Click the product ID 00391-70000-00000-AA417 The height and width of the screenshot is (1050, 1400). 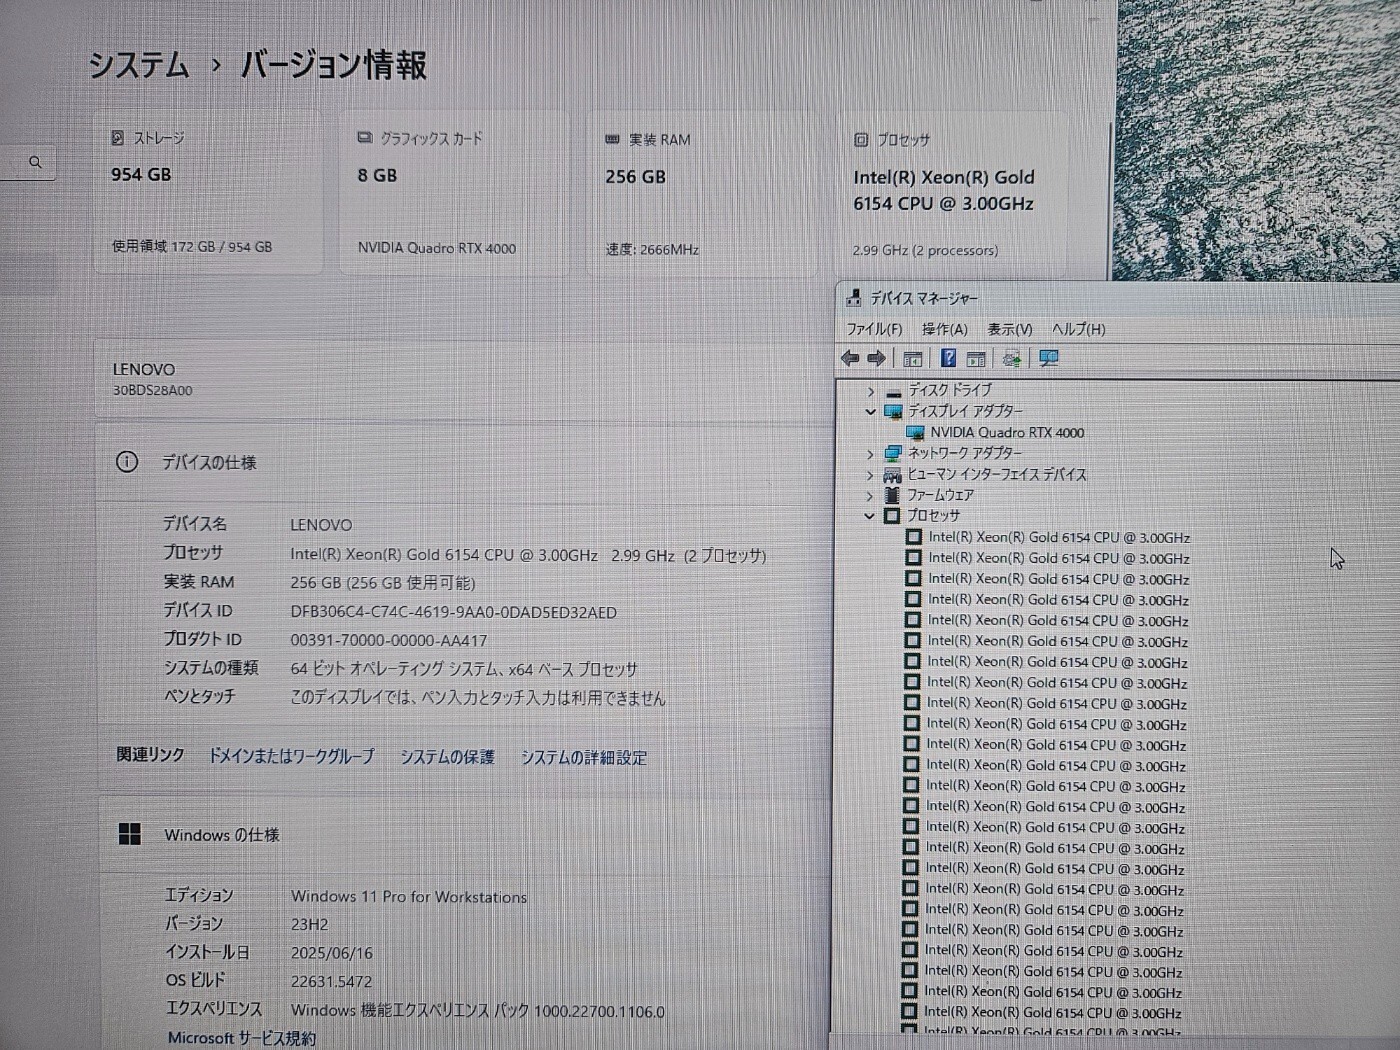[388, 640]
